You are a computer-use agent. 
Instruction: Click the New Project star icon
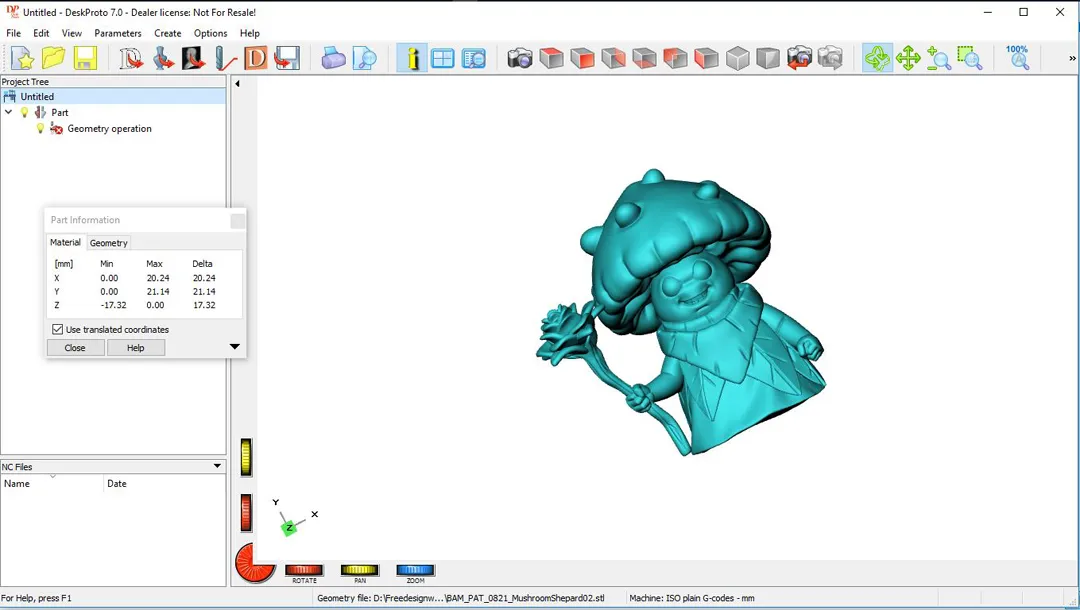[23, 59]
